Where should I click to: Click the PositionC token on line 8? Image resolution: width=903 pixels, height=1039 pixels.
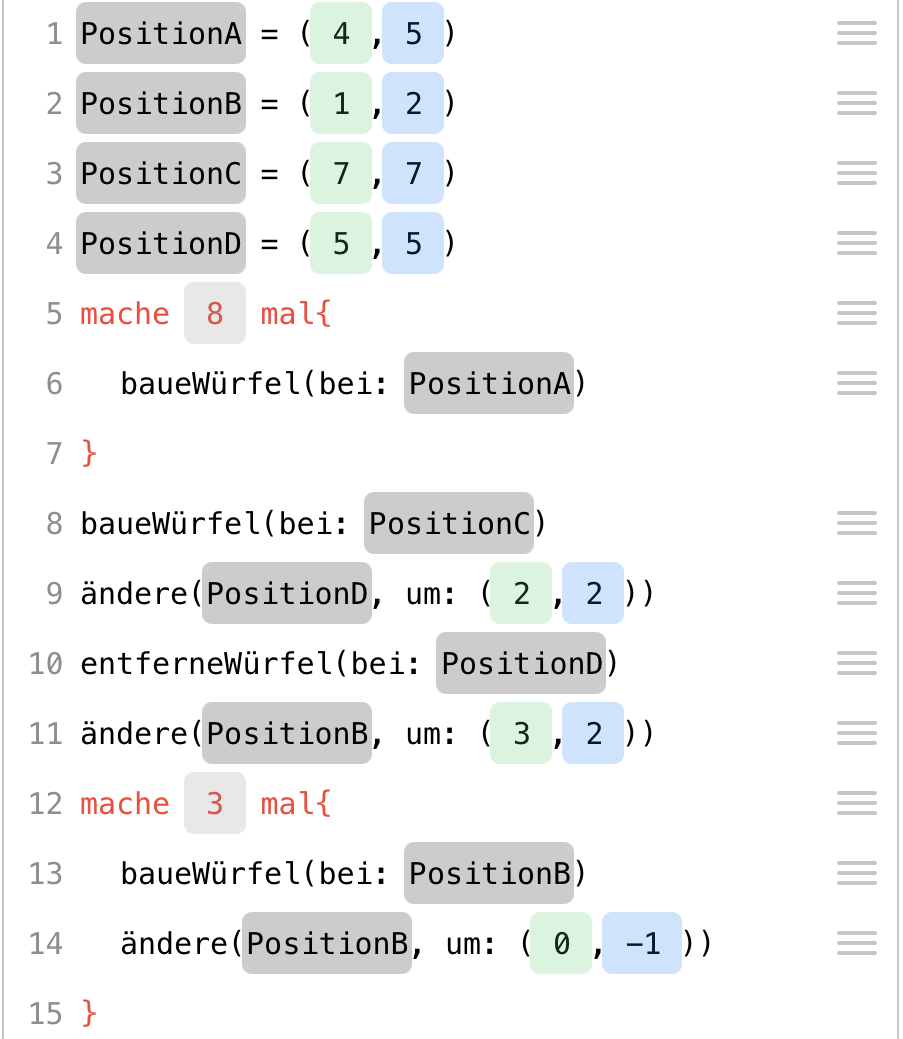[x=449, y=523]
